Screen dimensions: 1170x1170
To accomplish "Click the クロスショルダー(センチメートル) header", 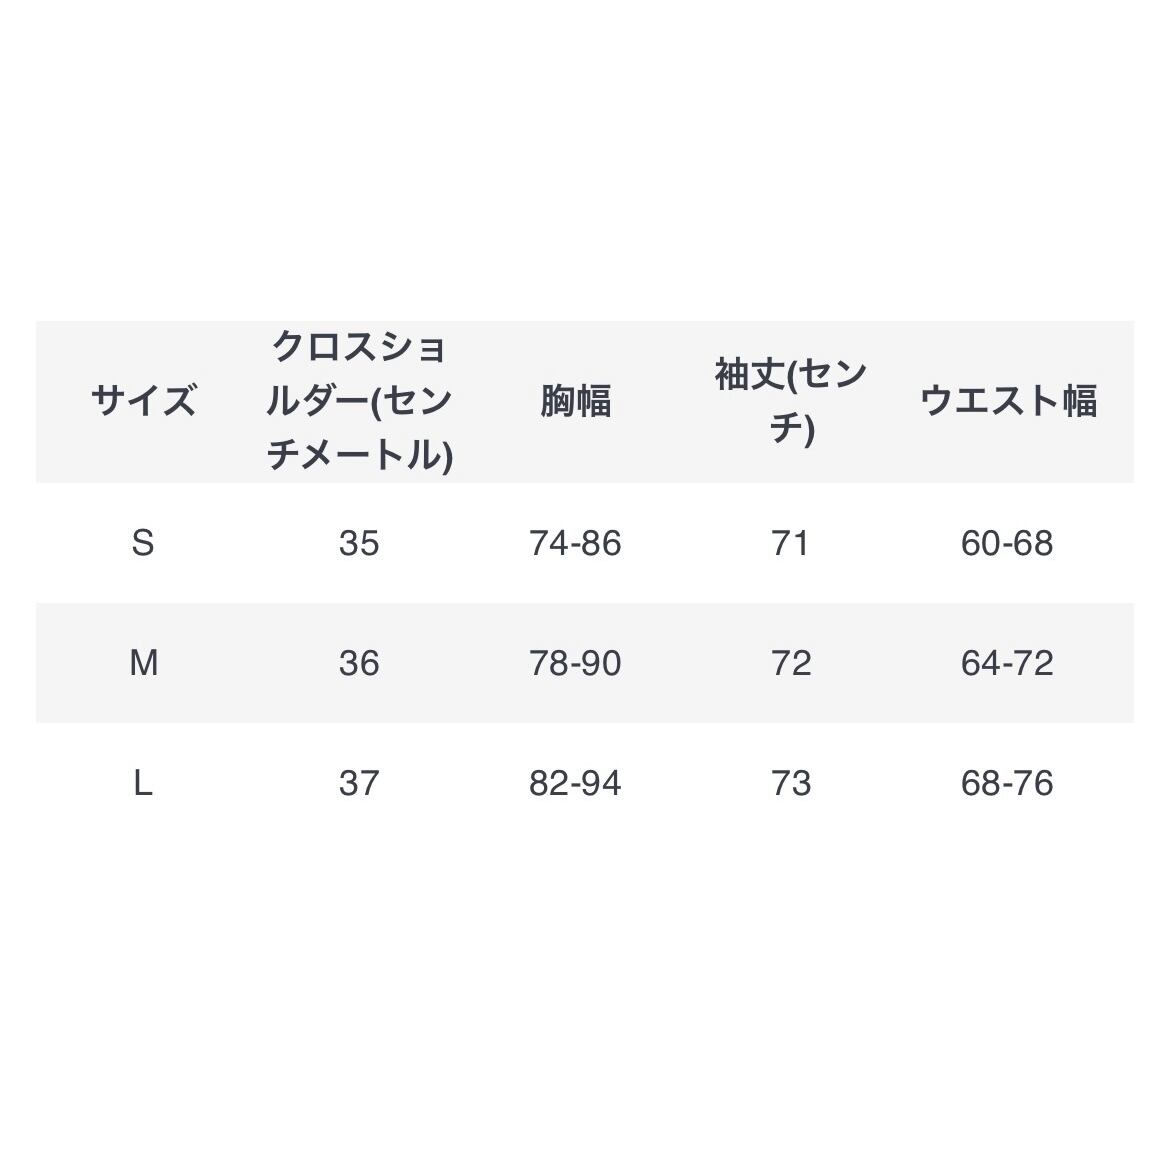I will (x=359, y=402).
